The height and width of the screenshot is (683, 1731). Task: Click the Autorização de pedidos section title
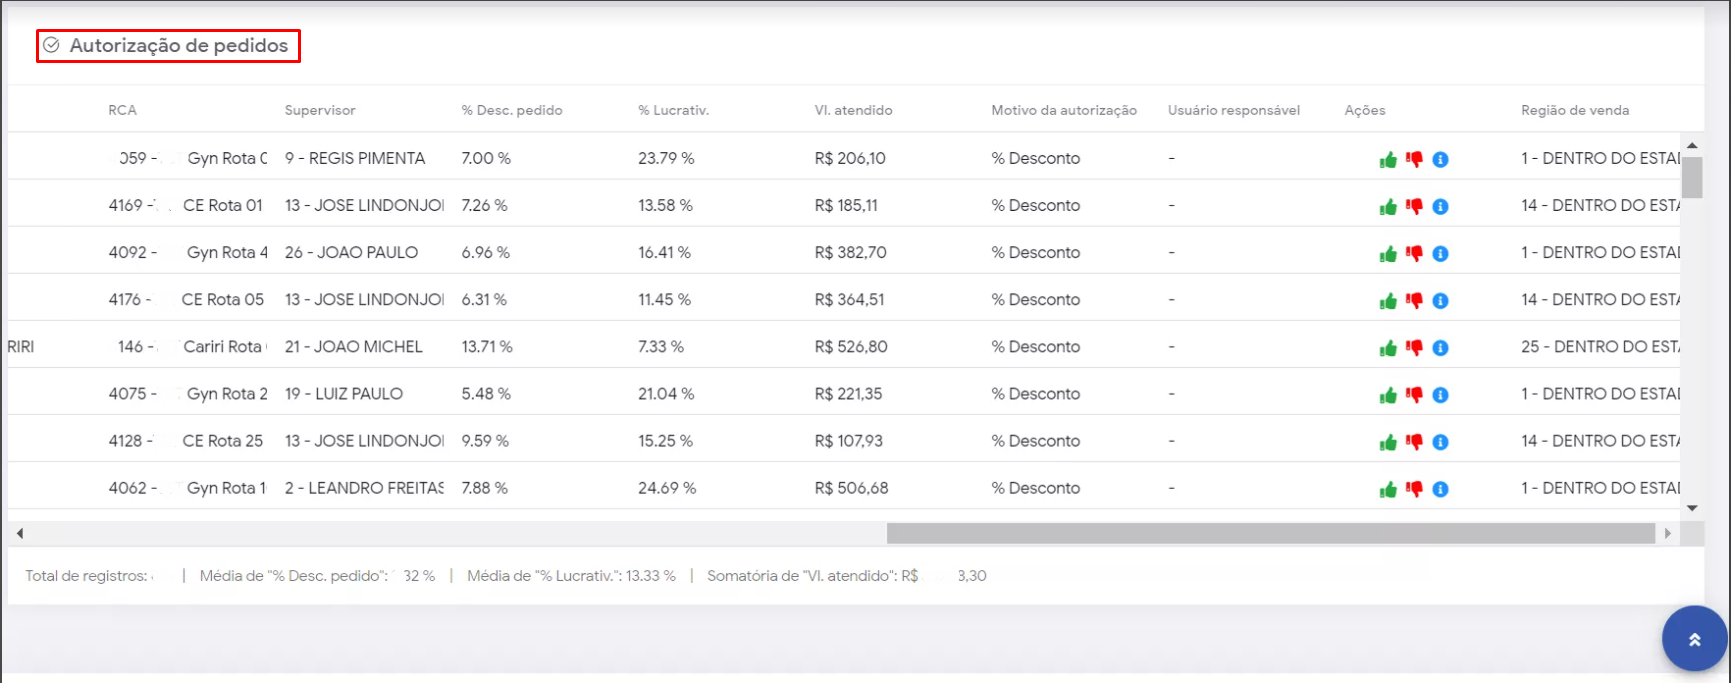(x=178, y=46)
